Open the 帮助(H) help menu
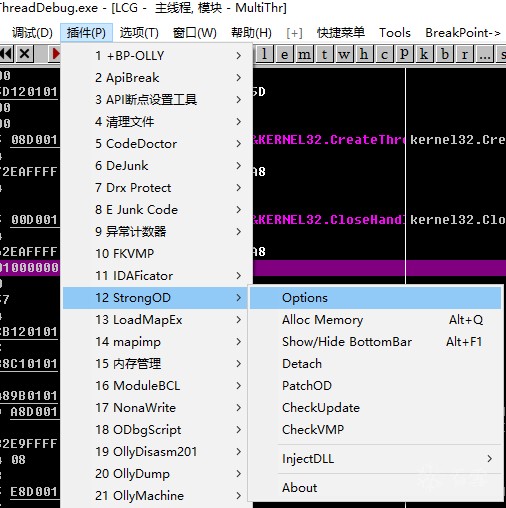Screen dimensions: 506x508 click(x=251, y=33)
